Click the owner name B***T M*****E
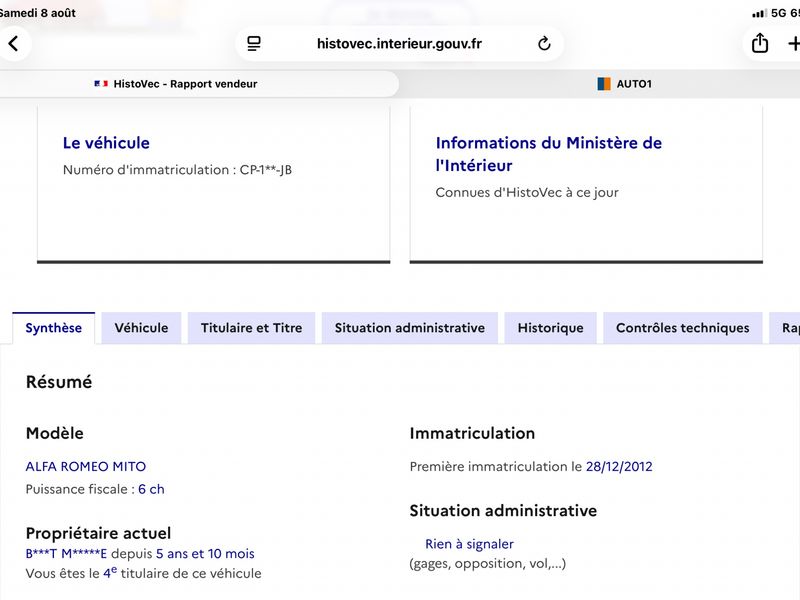The width and height of the screenshot is (800, 600). click(66, 554)
